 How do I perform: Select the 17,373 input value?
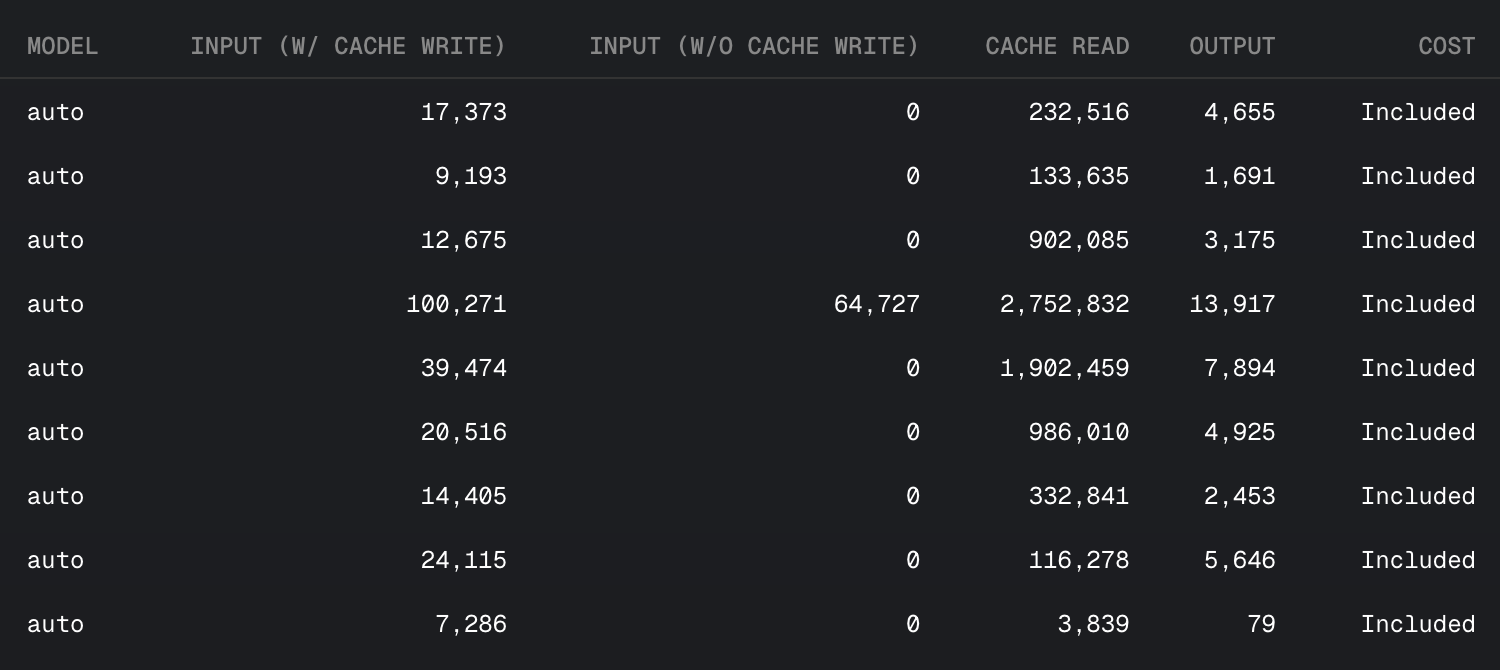(463, 112)
